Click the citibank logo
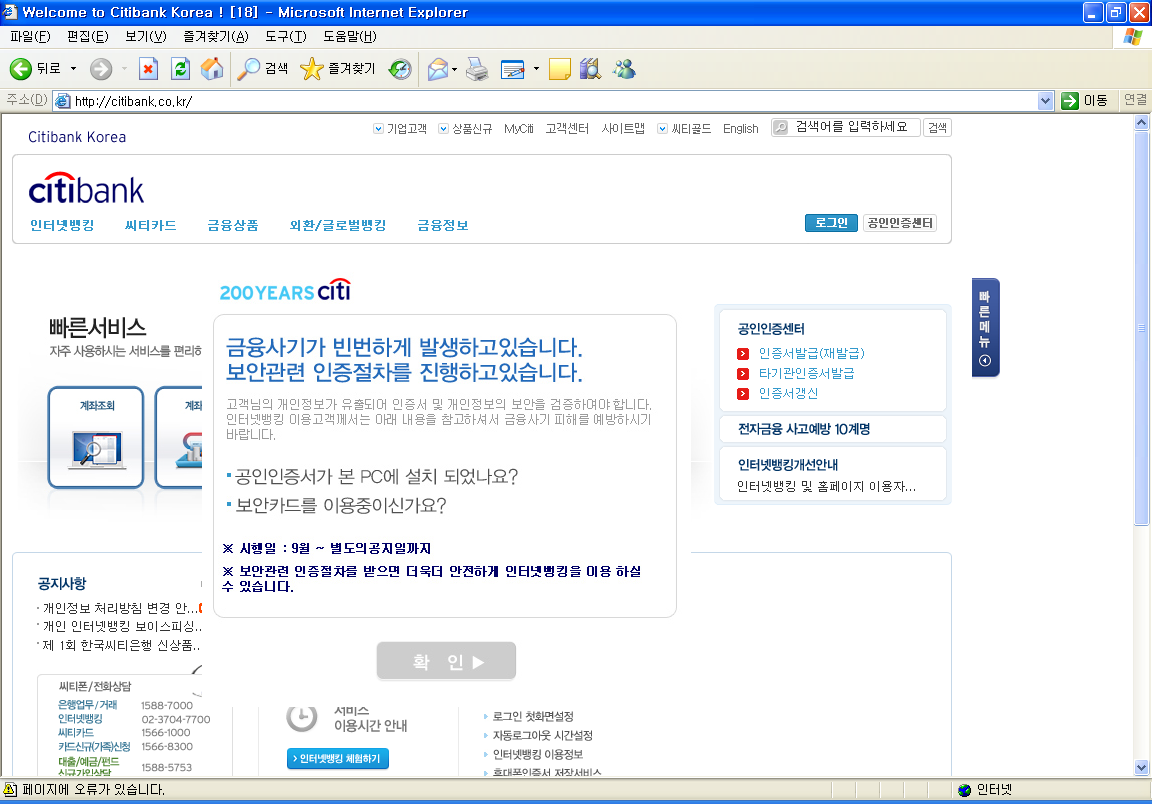 pos(86,189)
